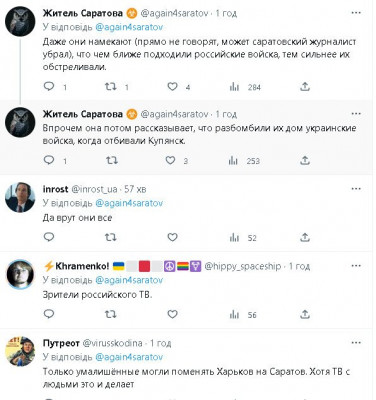376x400 pixels.
Task: Open more options on first Житель Саратова tweet
Action: click(356, 13)
